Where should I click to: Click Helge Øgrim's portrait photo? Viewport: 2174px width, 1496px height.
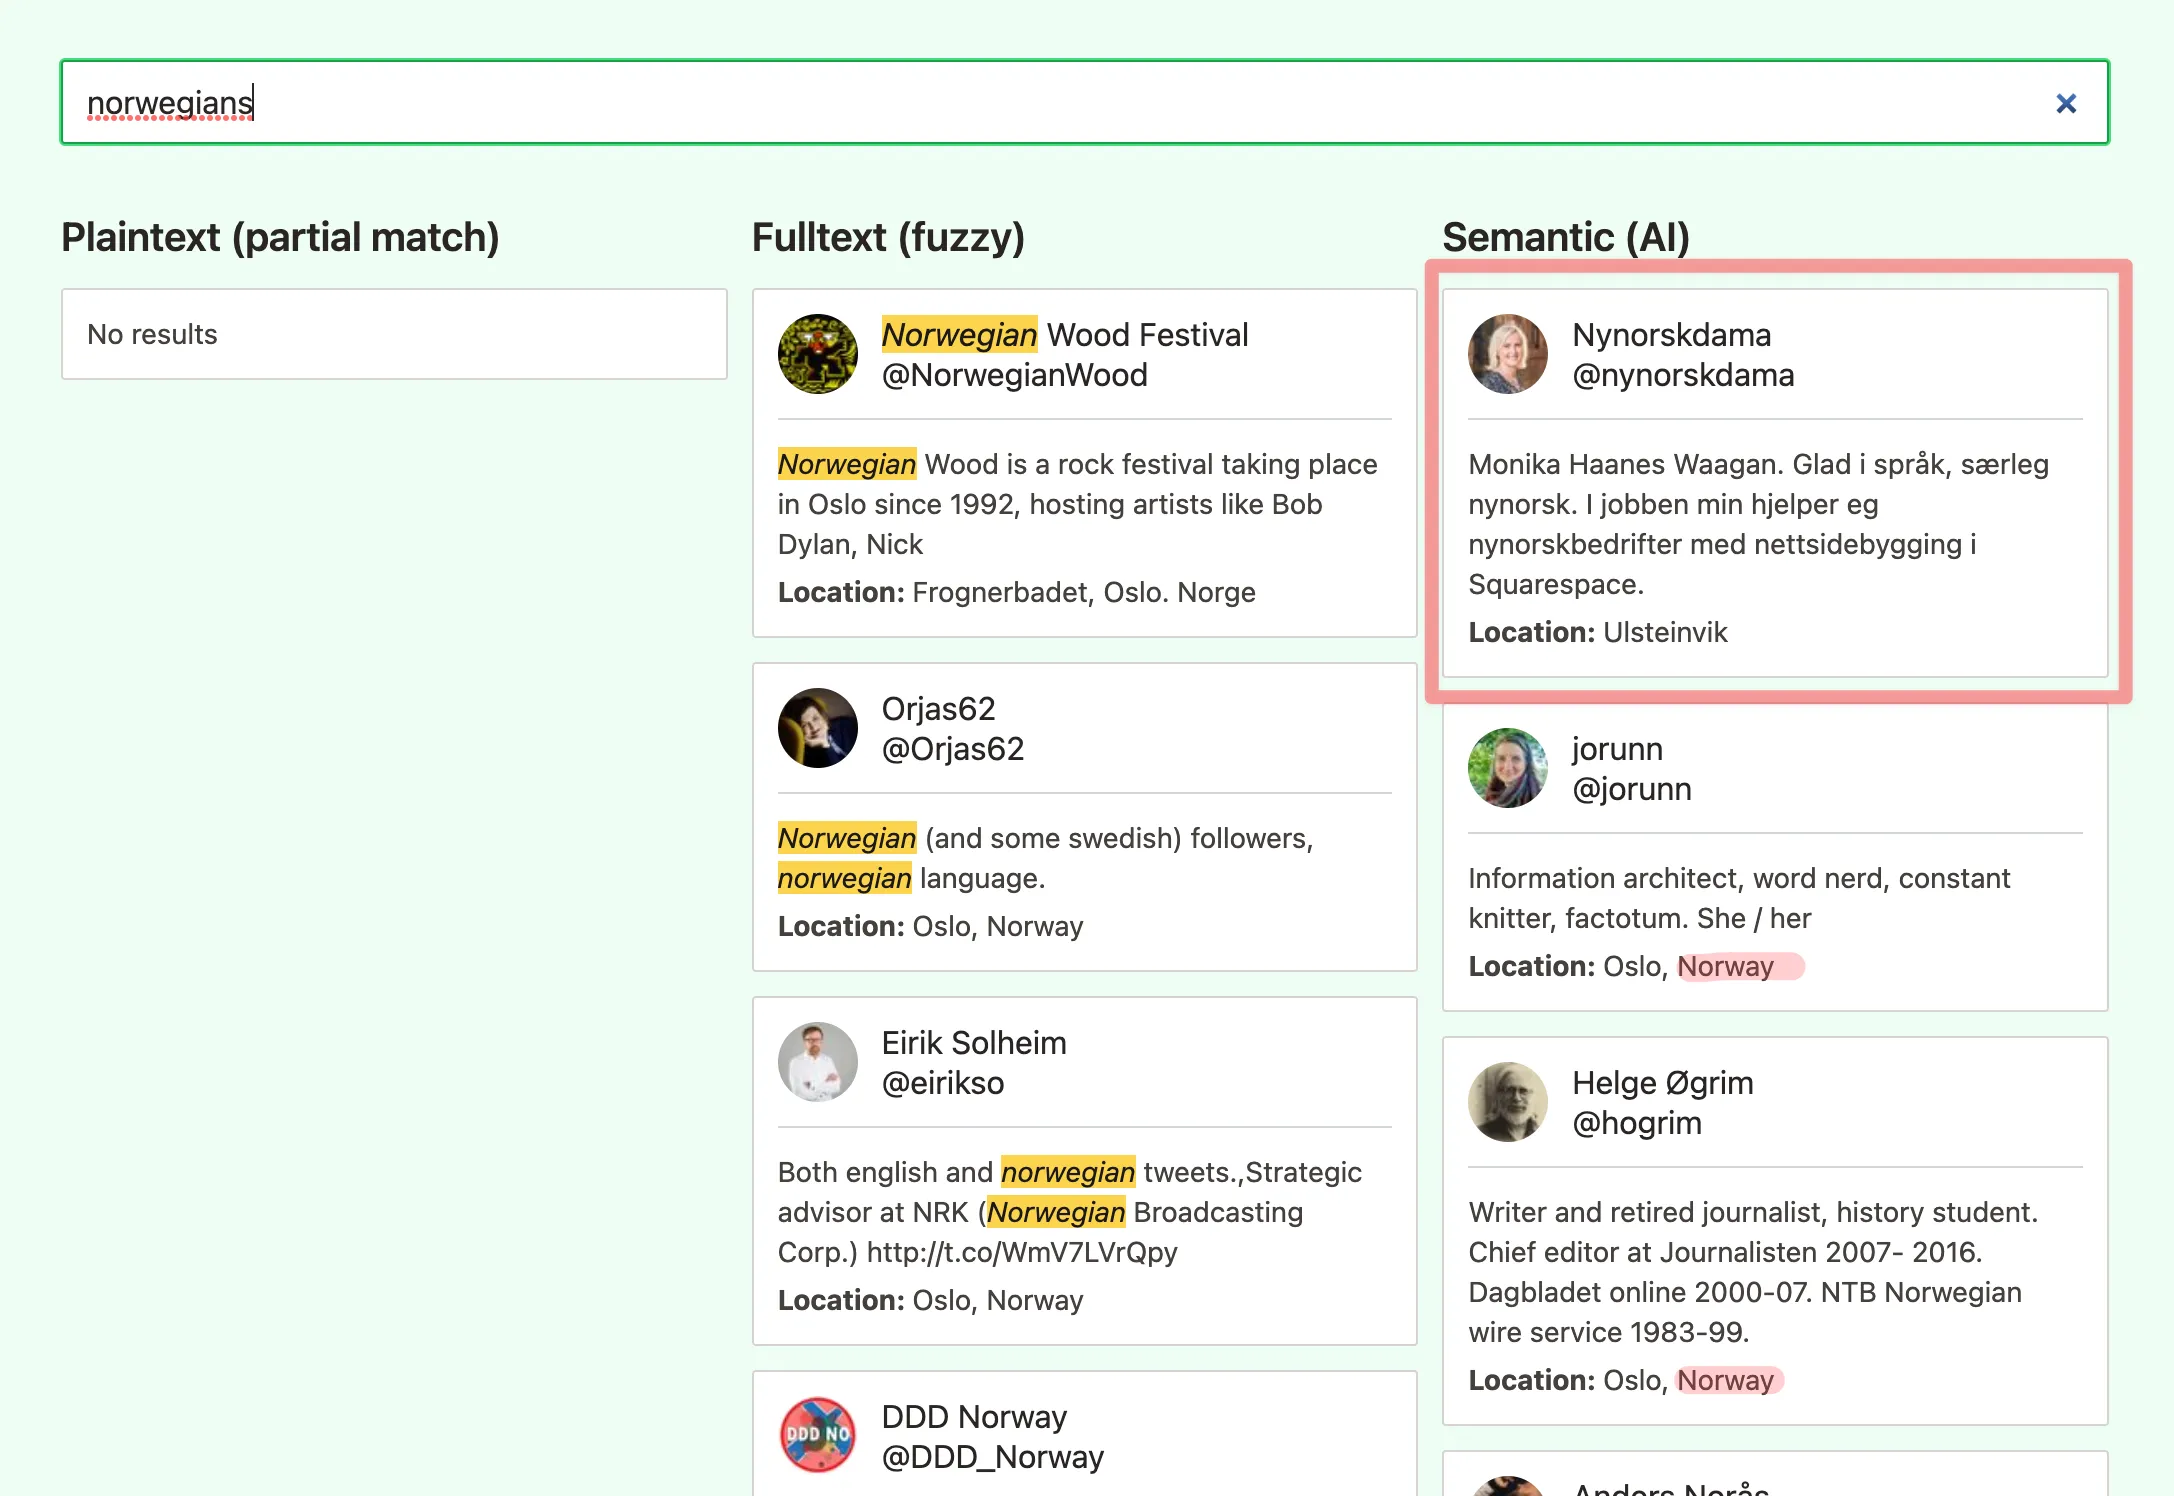click(1507, 1101)
